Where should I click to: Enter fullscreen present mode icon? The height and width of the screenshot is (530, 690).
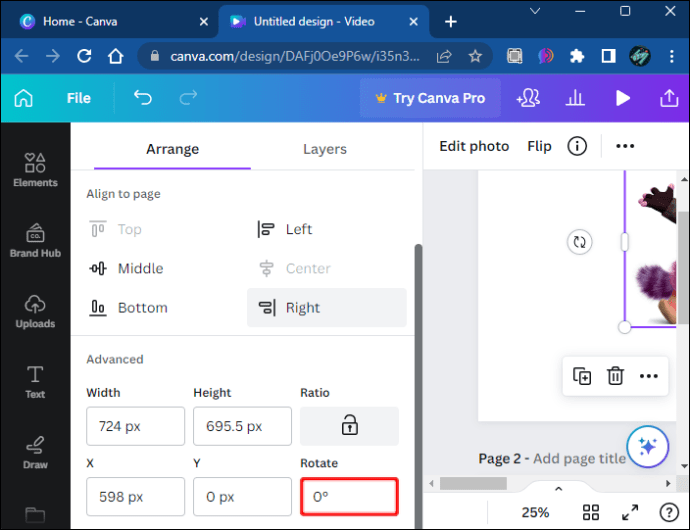pyautogui.click(x=630, y=512)
